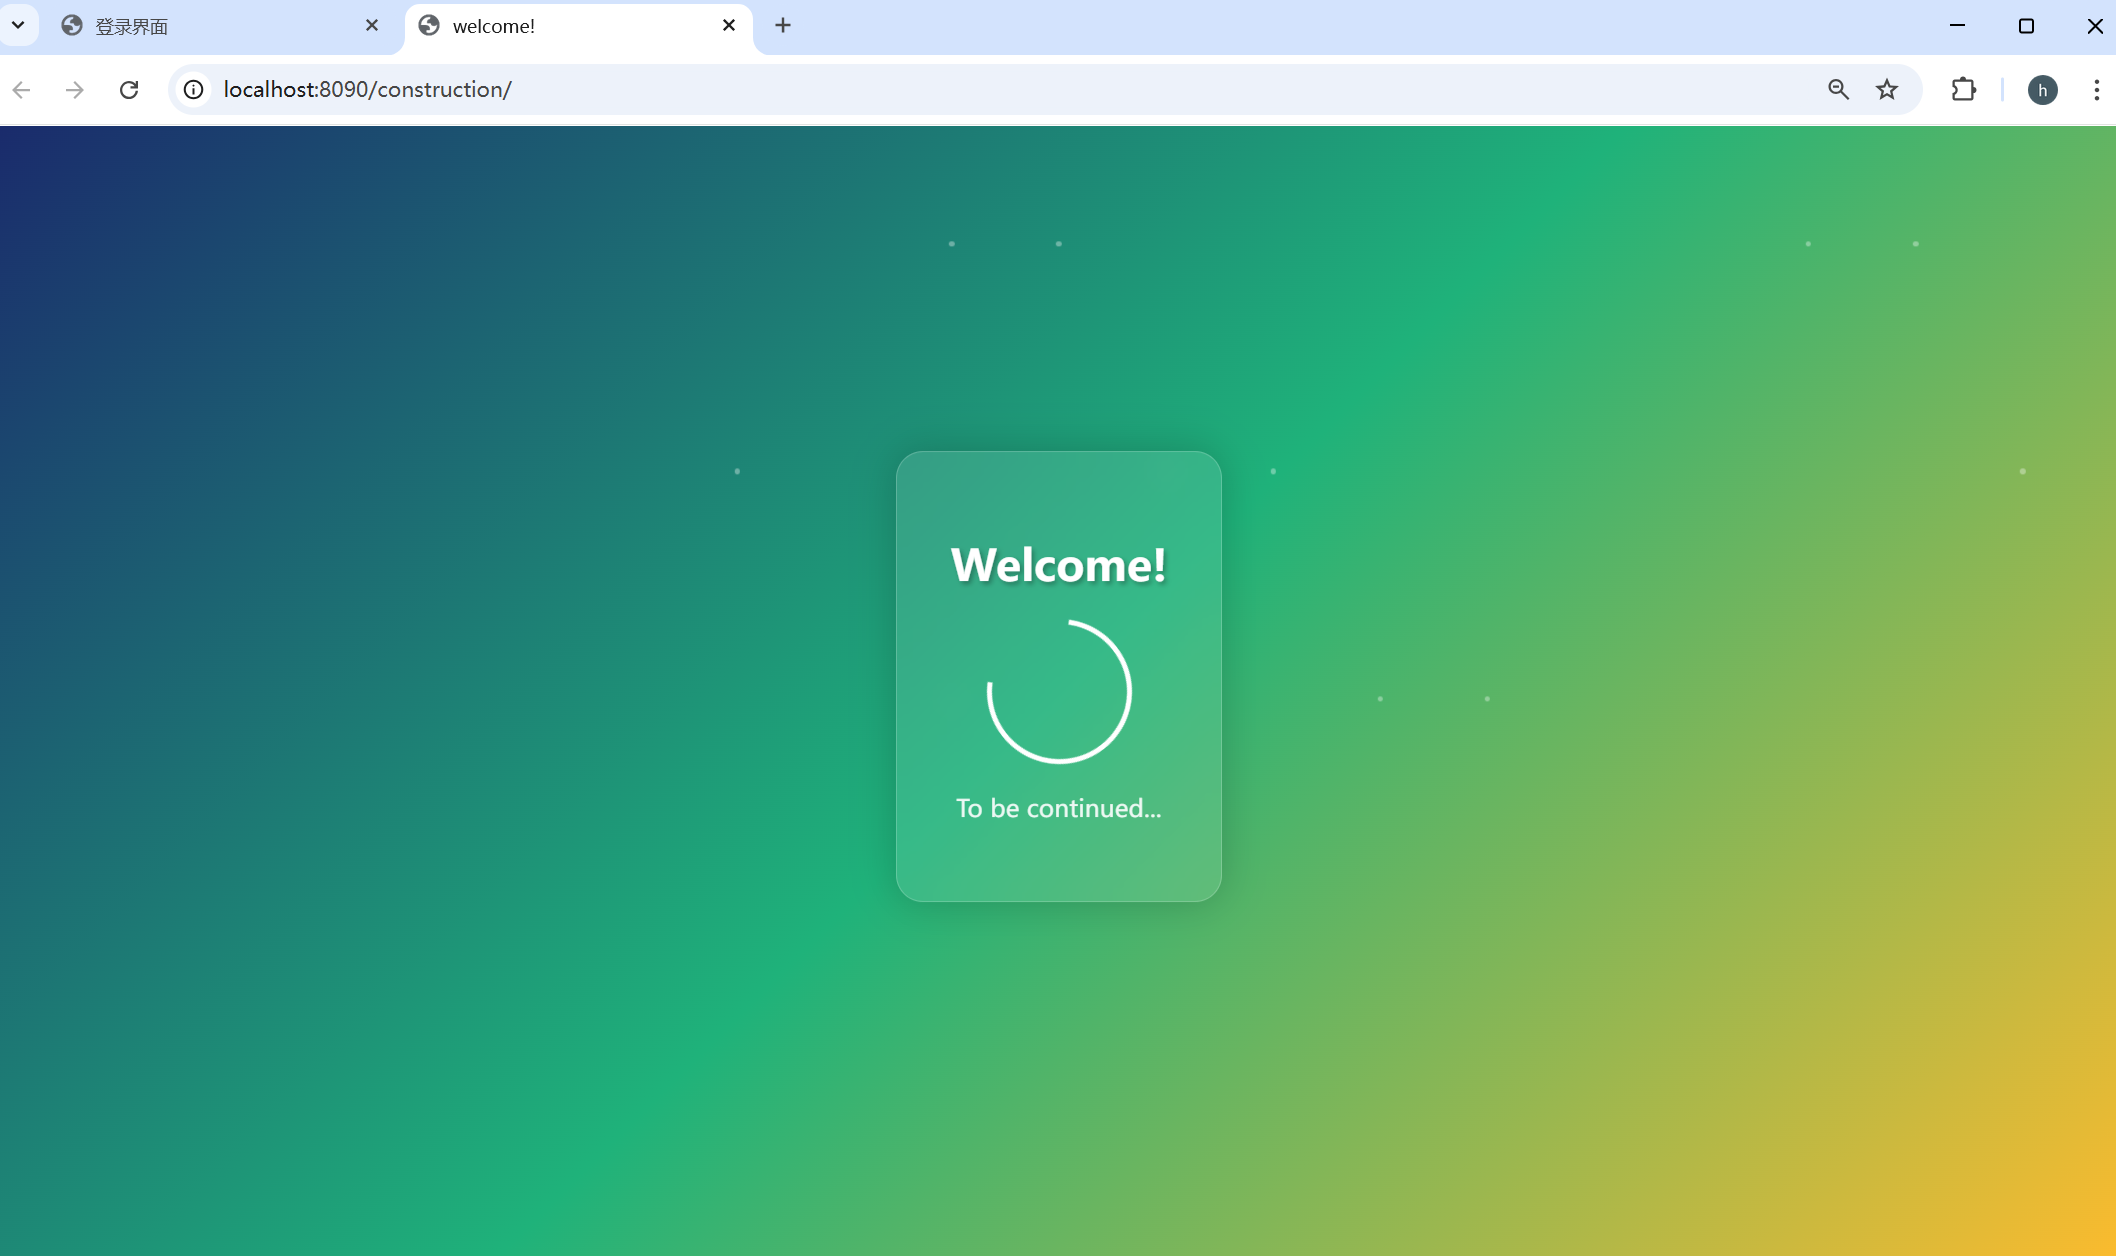This screenshot has width=2116, height=1256.
Task: Reload the current page
Action: (129, 90)
